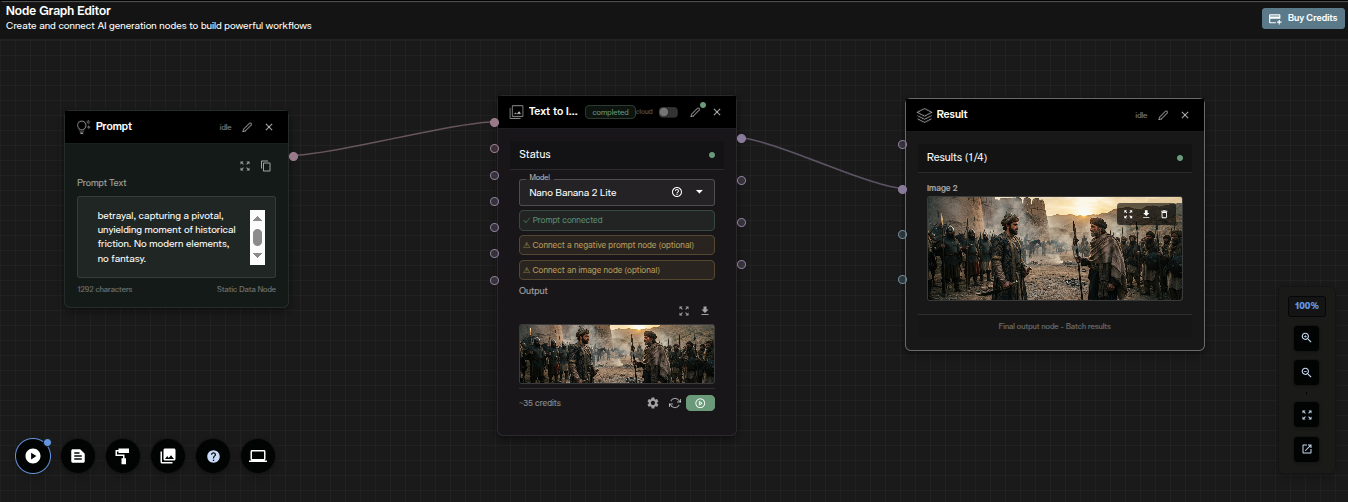Screen dimensions: 1348x502
Task: Close the Result node
Action: (x=1185, y=115)
